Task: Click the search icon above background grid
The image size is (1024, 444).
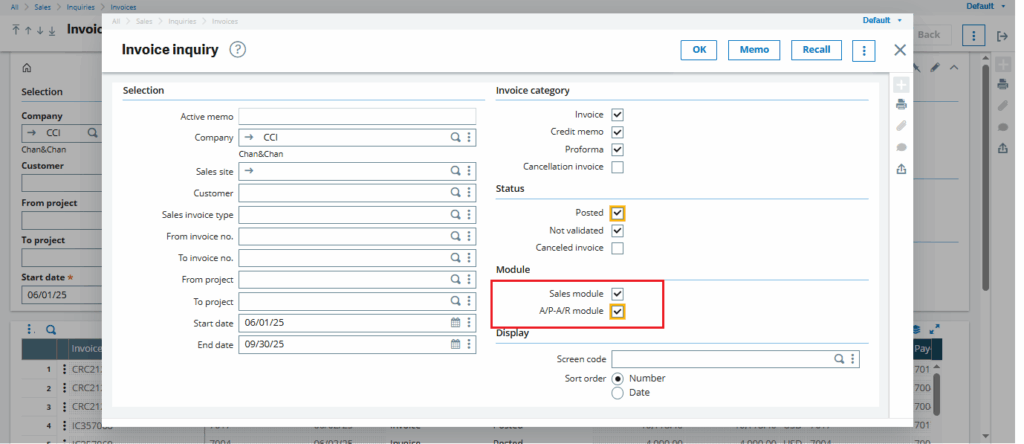Action: [52, 330]
